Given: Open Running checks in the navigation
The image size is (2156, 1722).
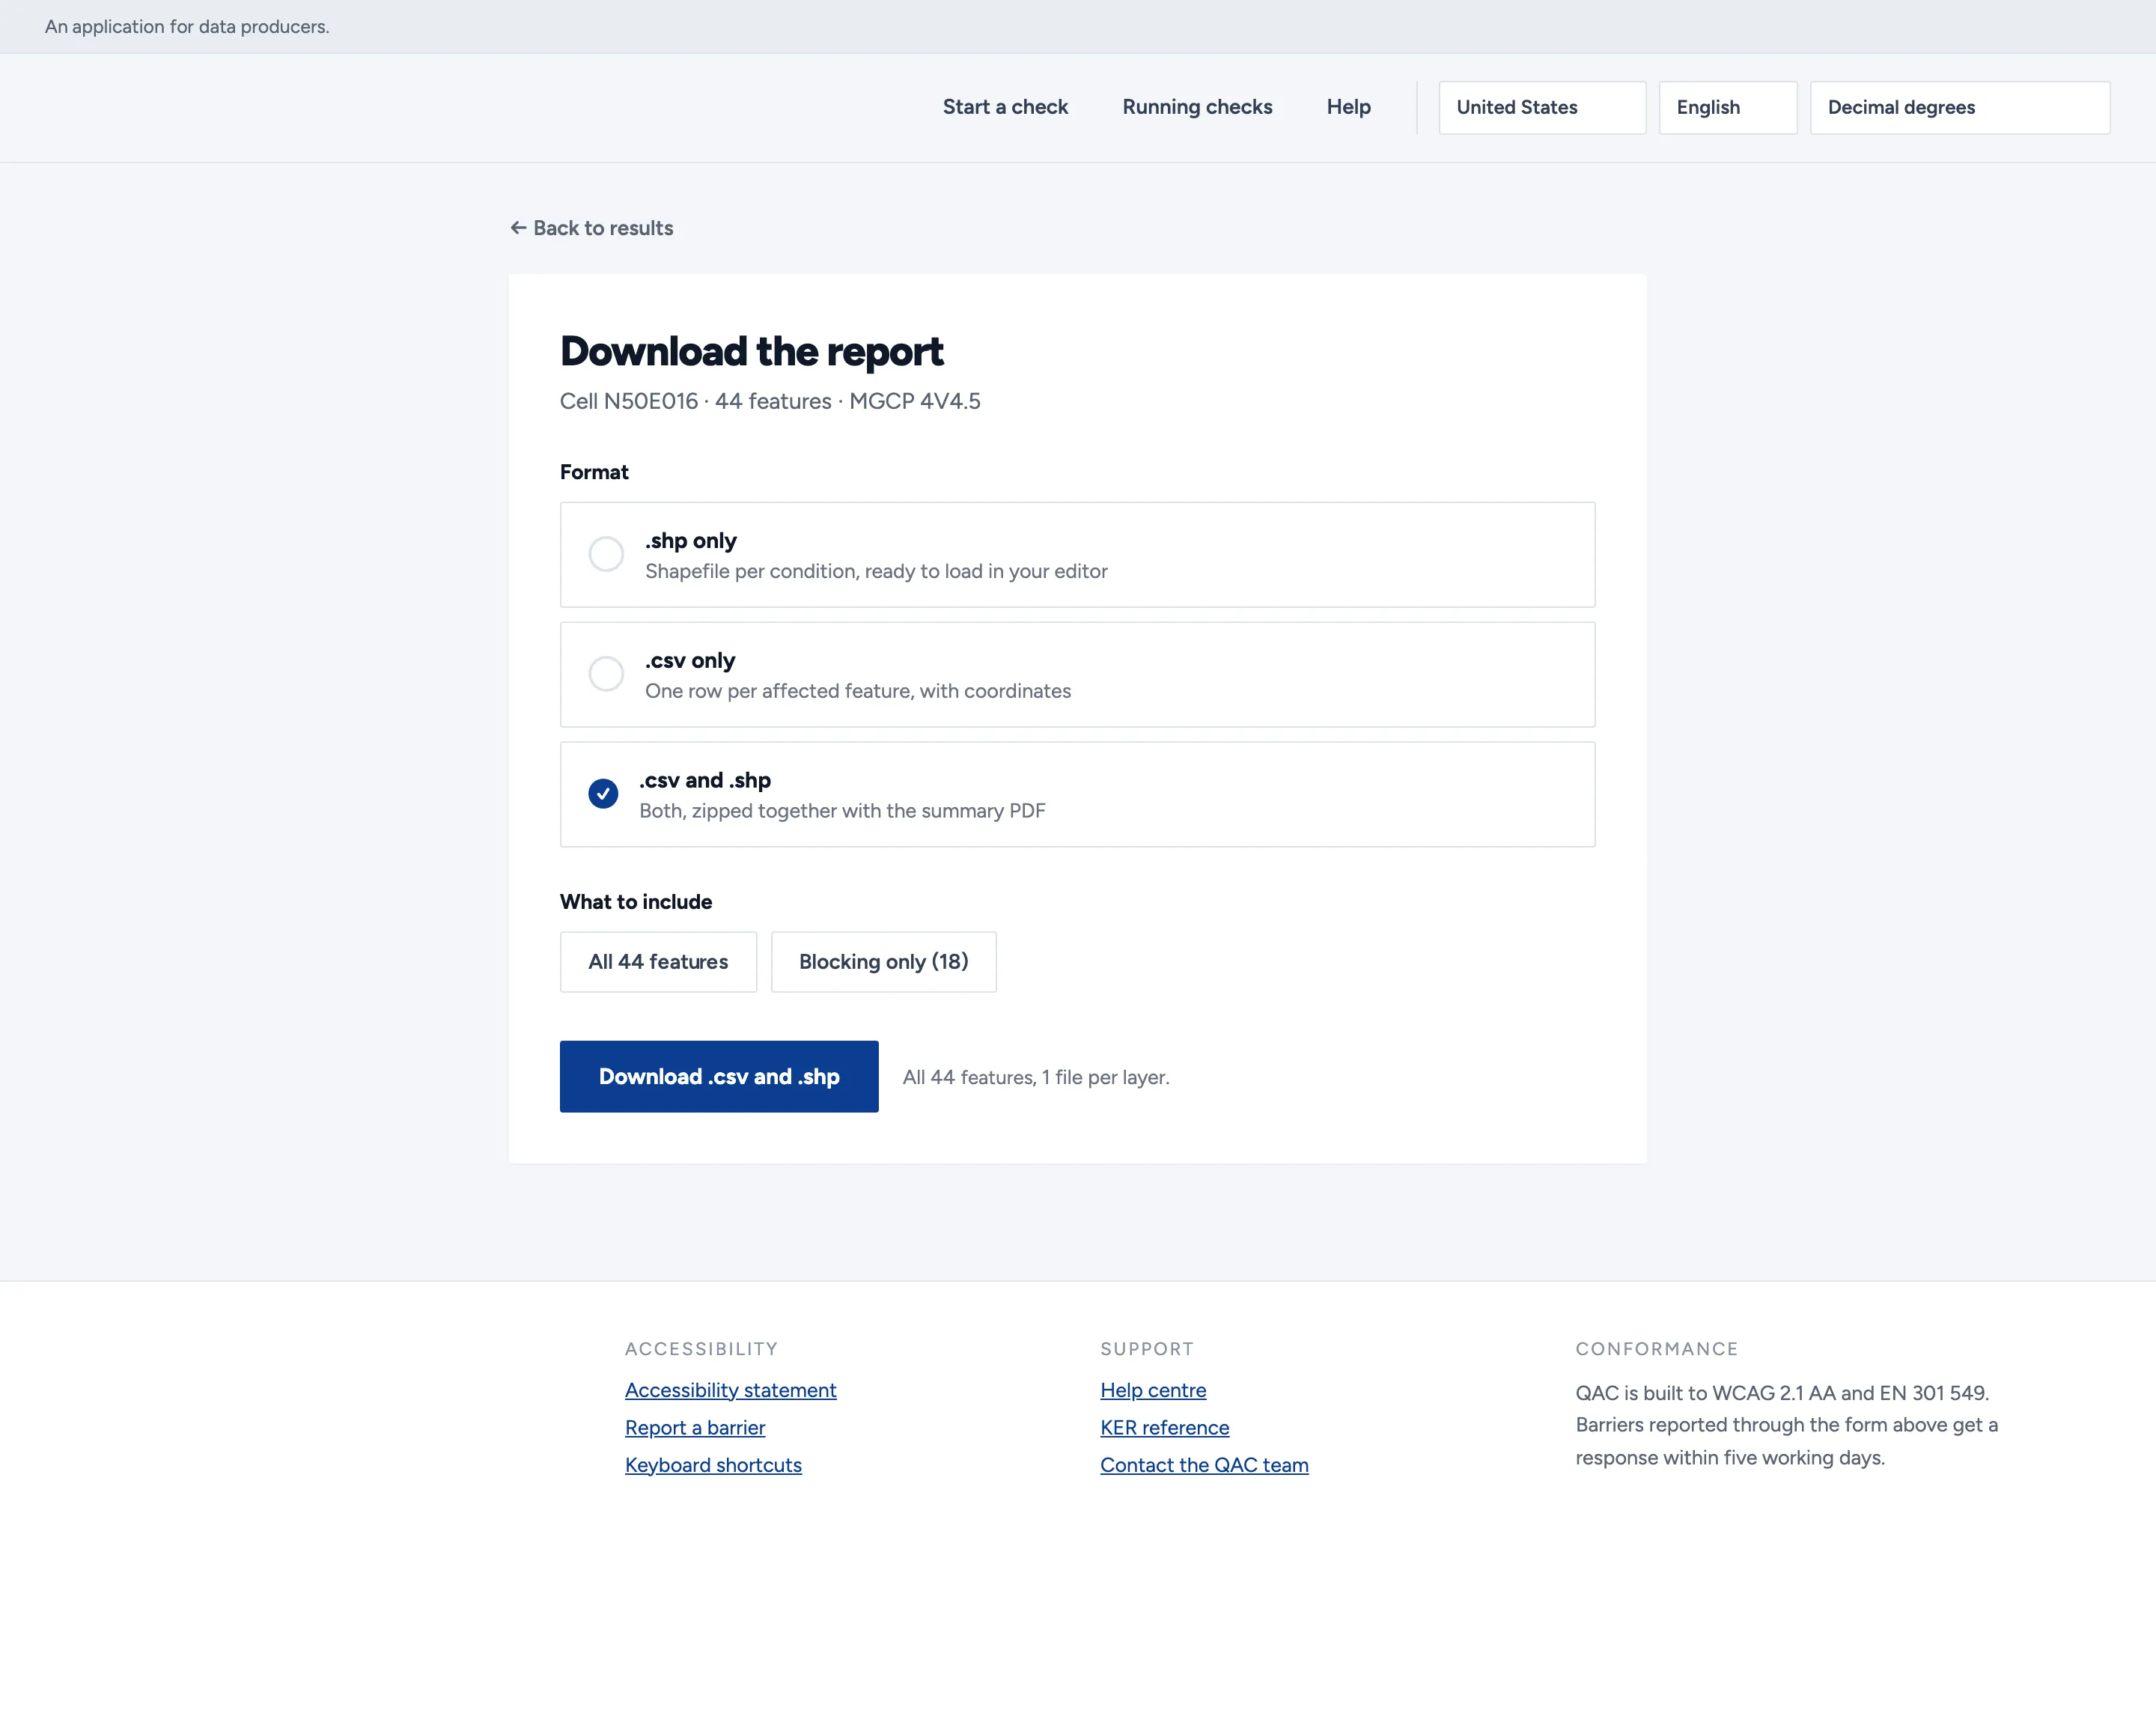Looking at the screenshot, I should click(x=1197, y=107).
